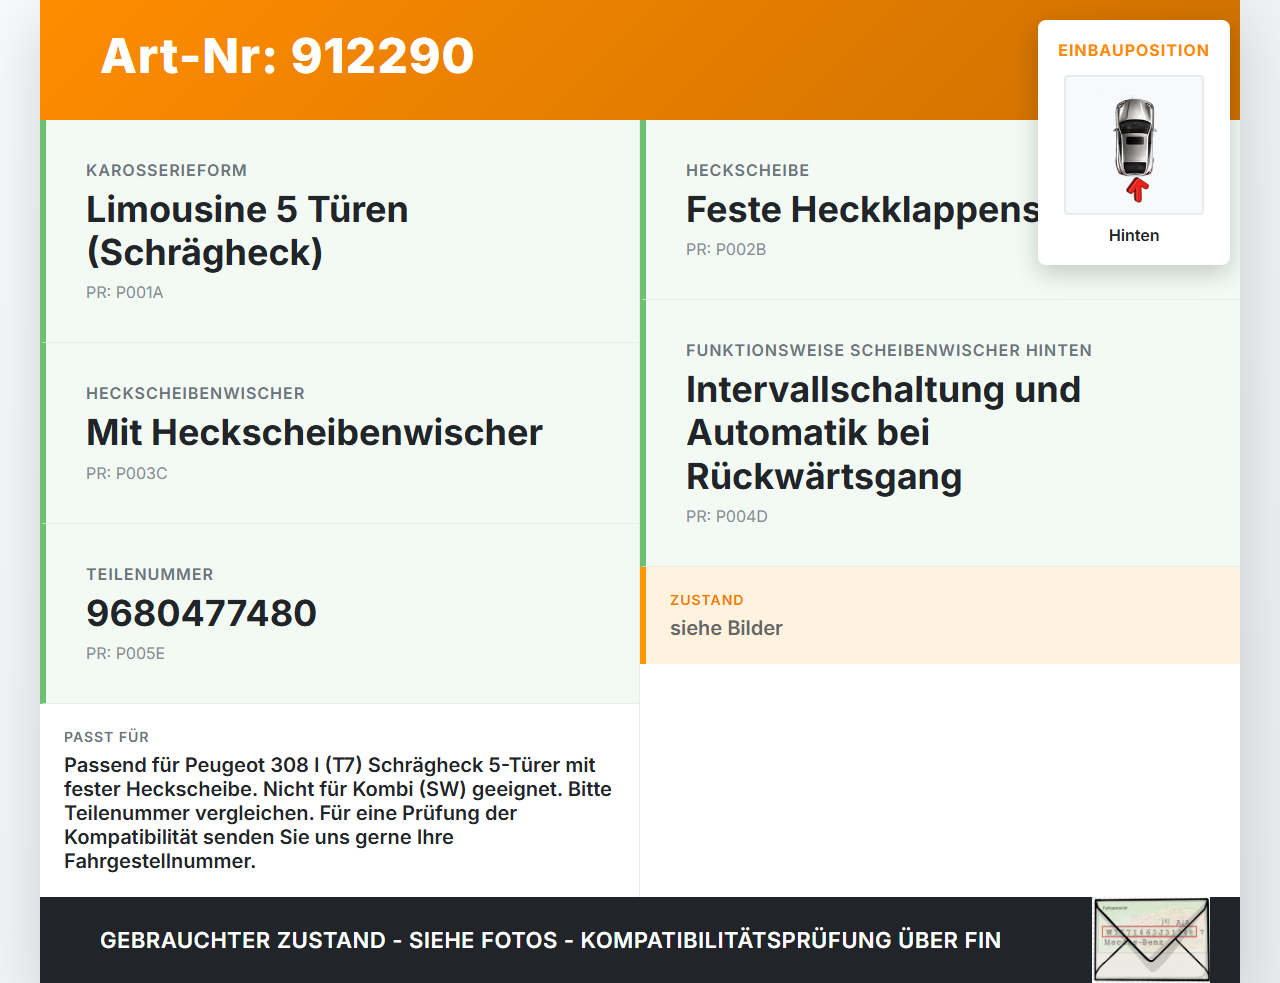The height and width of the screenshot is (983, 1280).
Task: Select the part number 9680477480
Action: [x=201, y=613]
